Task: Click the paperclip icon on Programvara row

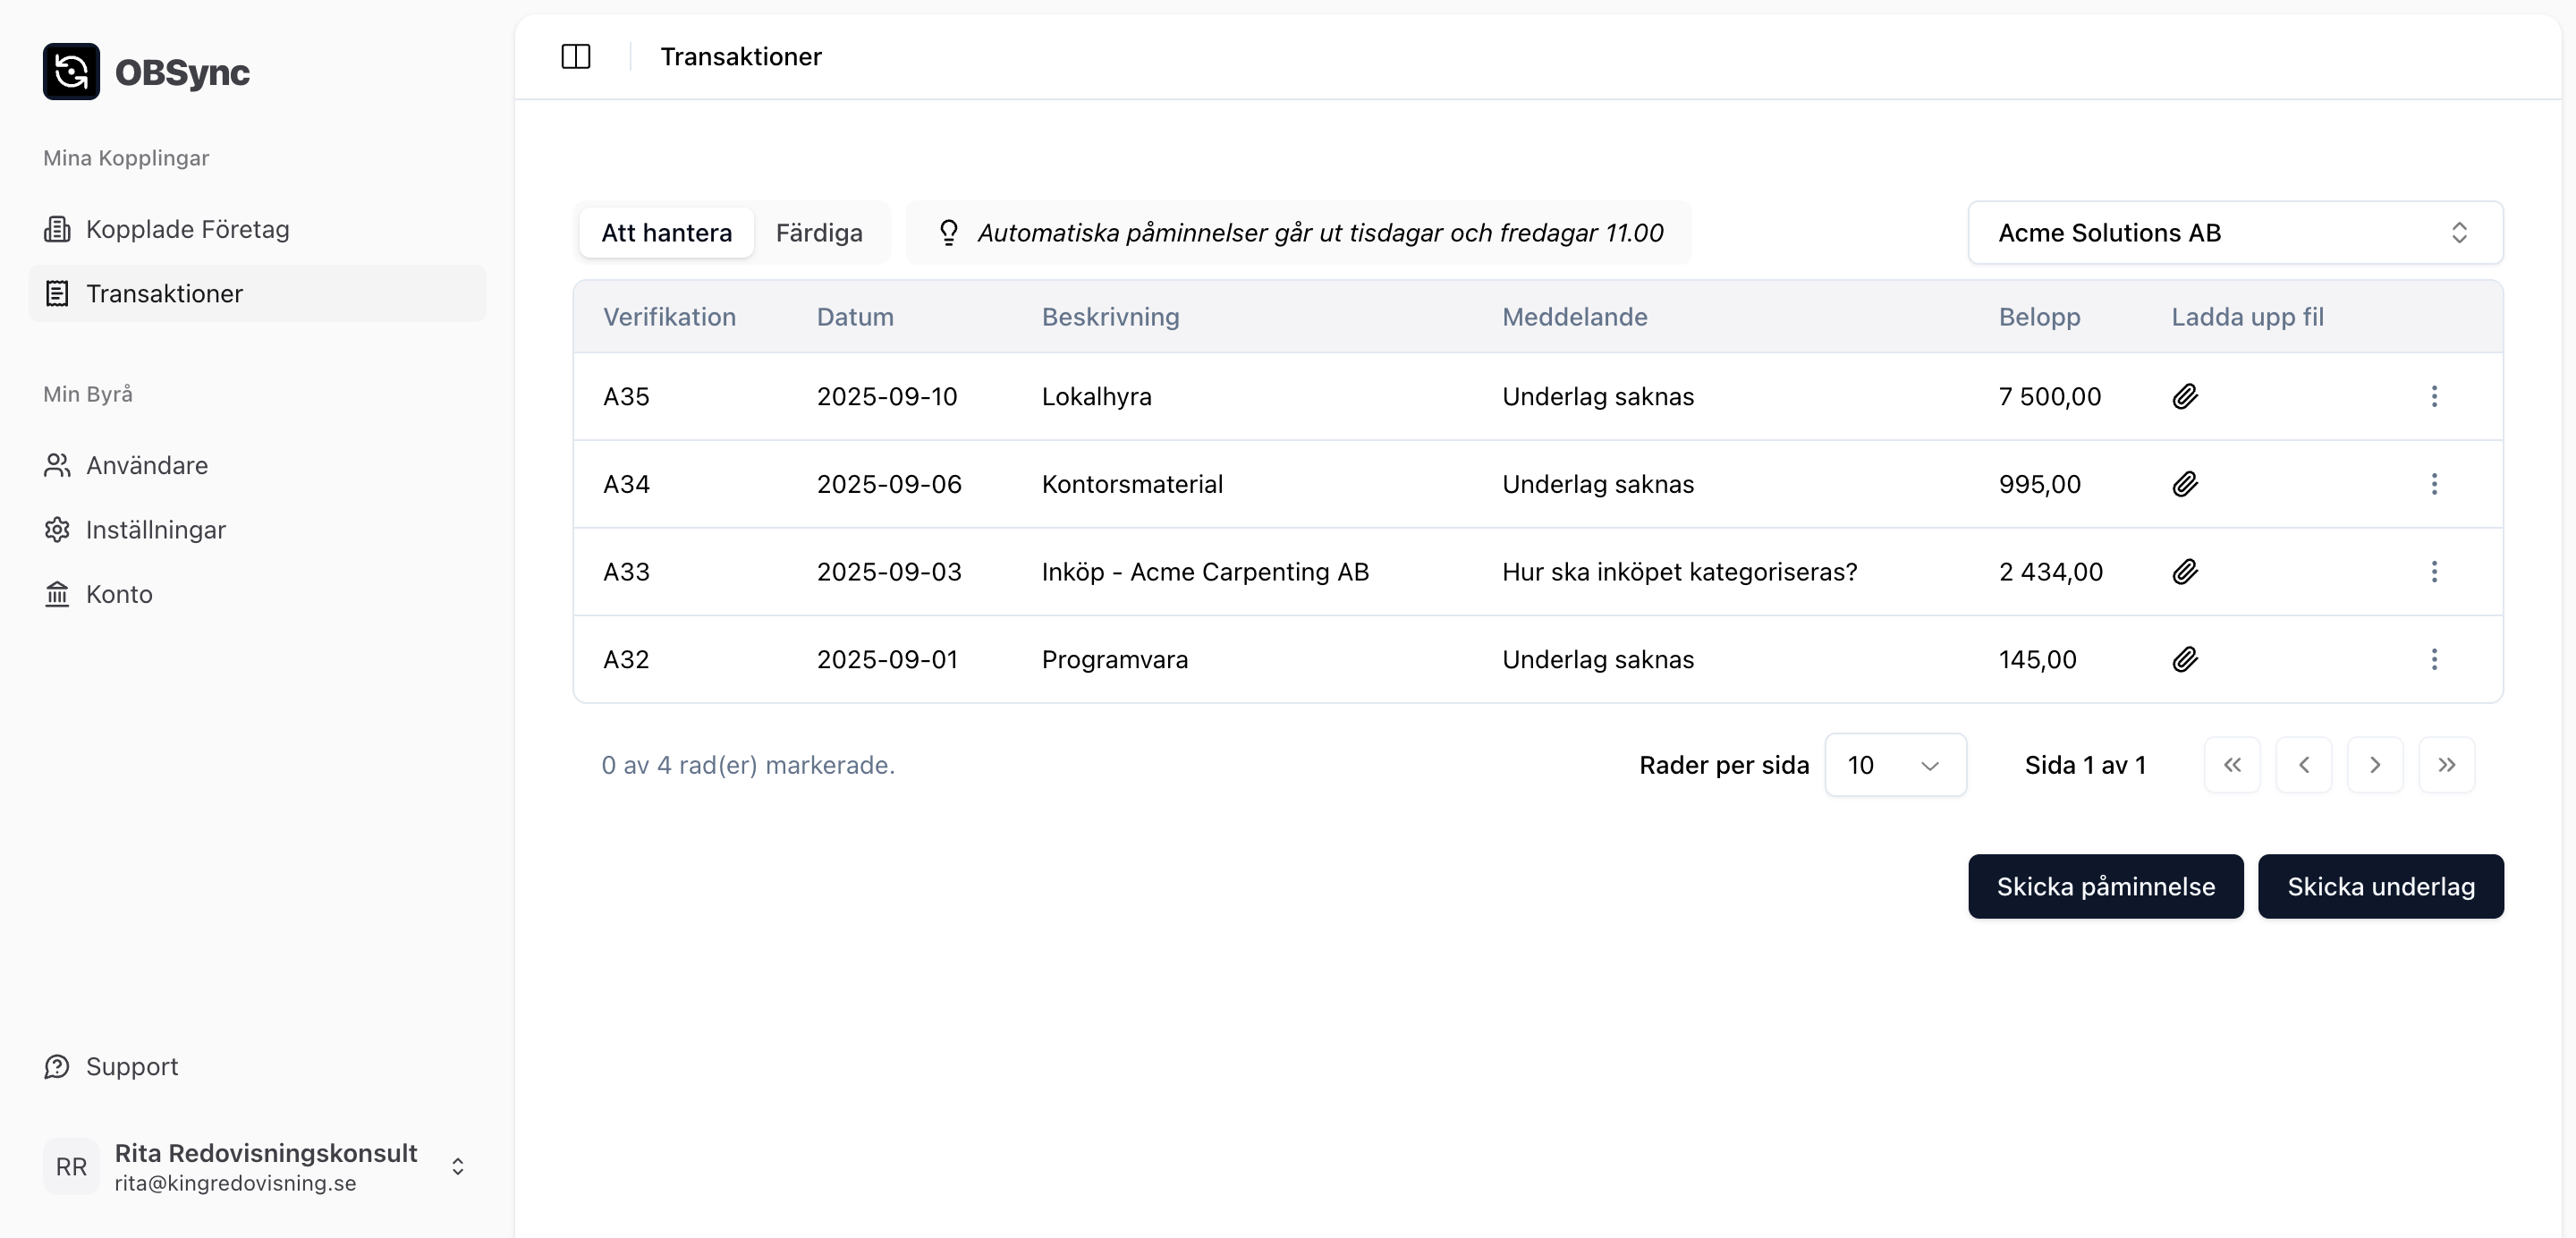Action: (x=2185, y=659)
